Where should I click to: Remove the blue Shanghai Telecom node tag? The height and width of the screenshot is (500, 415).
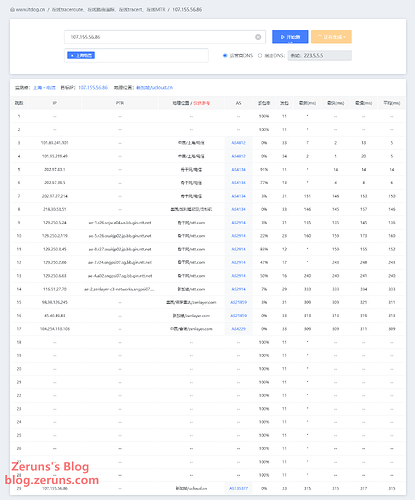click(72, 55)
